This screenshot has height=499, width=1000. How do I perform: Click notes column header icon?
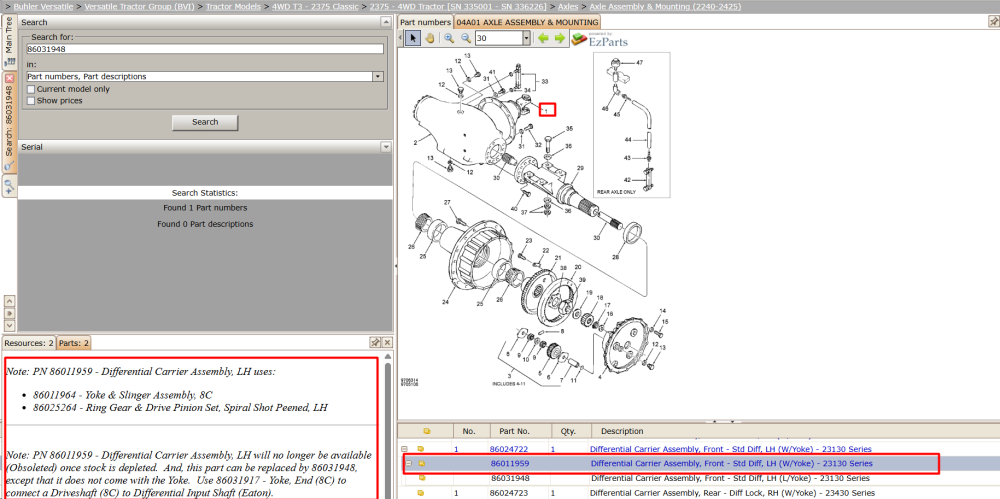click(427, 431)
